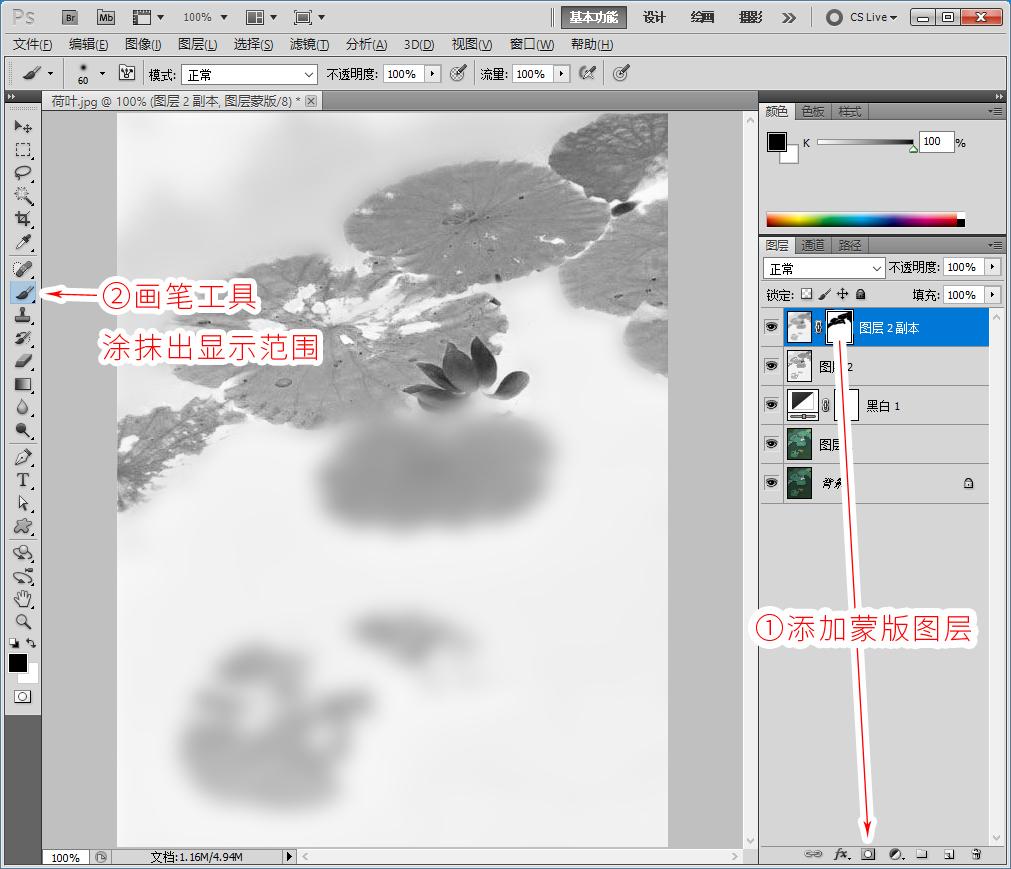Screen dimensions: 1011x869
Task: Open layer style fx menu
Action: click(841, 854)
